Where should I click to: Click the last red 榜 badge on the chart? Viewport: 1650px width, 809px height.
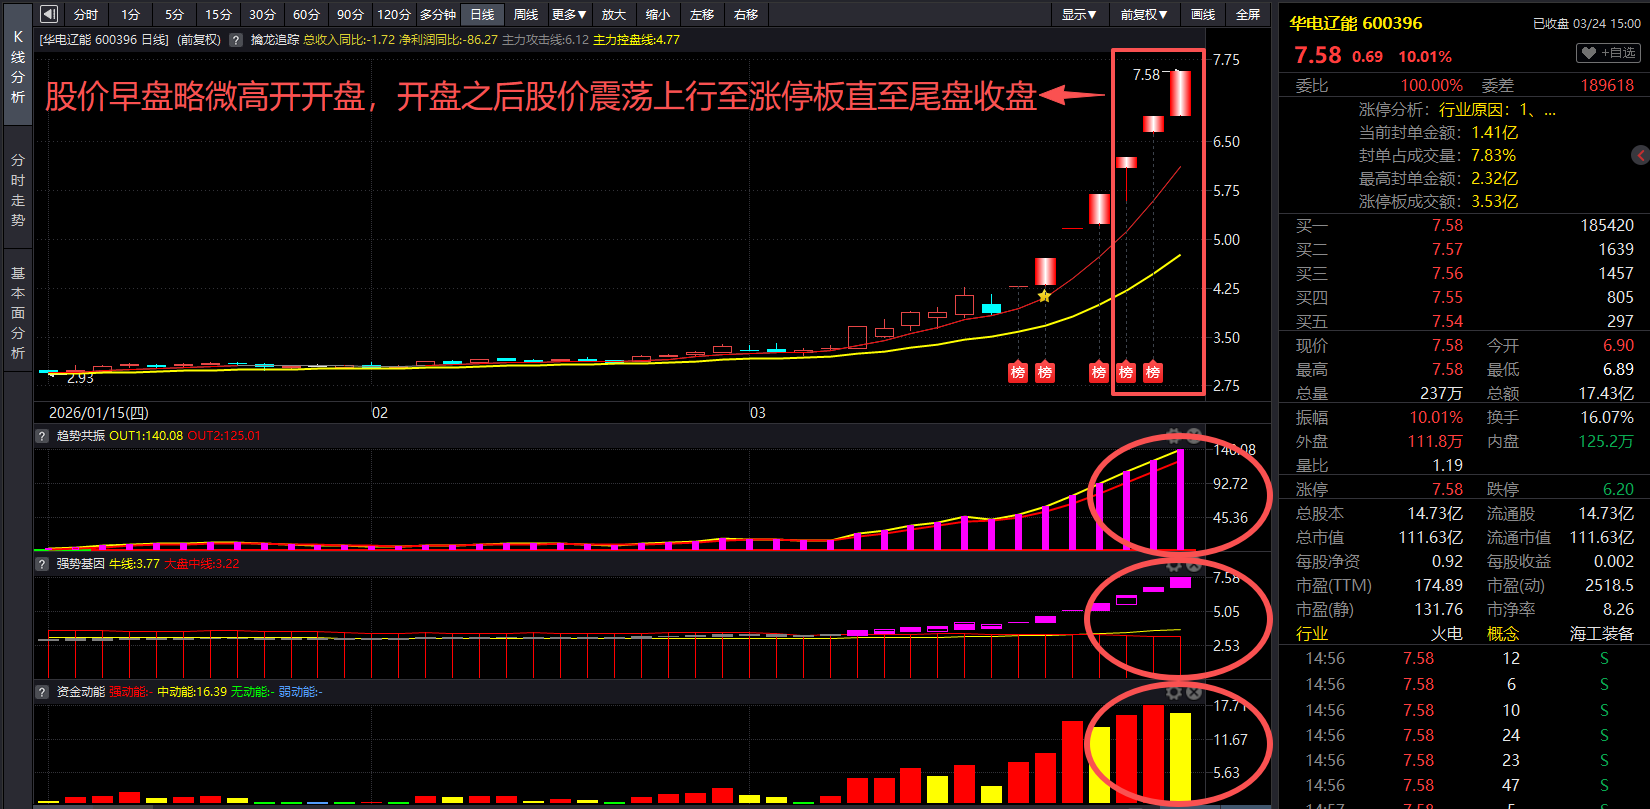tap(1153, 372)
